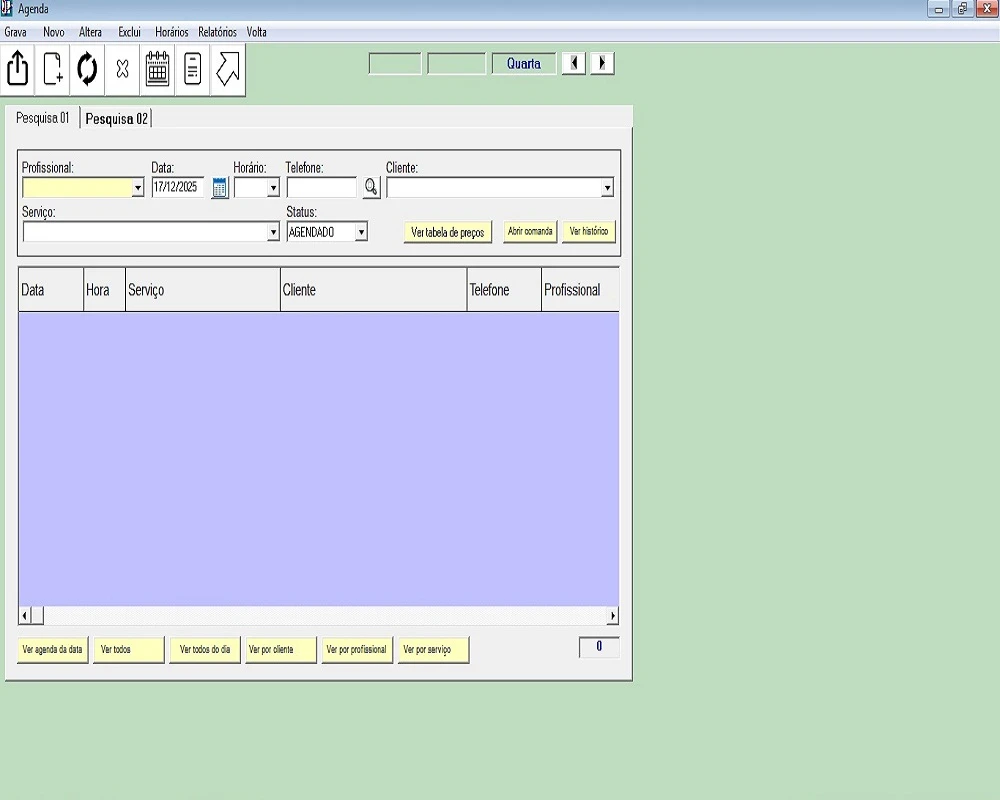Image resolution: width=1000 pixels, height=800 pixels.
Task: Go to next day arrow button
Action: tap(602, 64)
